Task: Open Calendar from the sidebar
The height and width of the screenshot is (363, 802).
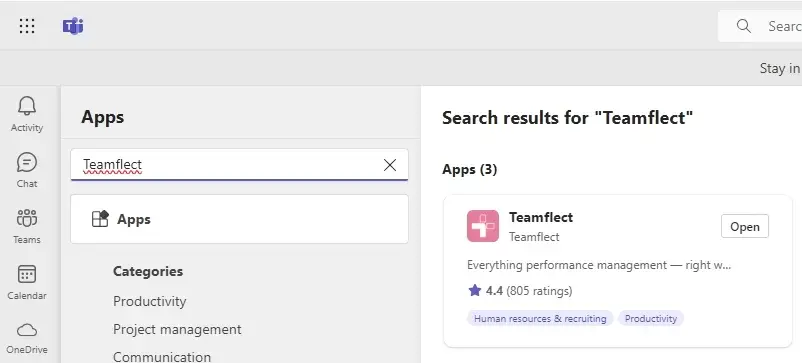Action: (x=27, y=282)
